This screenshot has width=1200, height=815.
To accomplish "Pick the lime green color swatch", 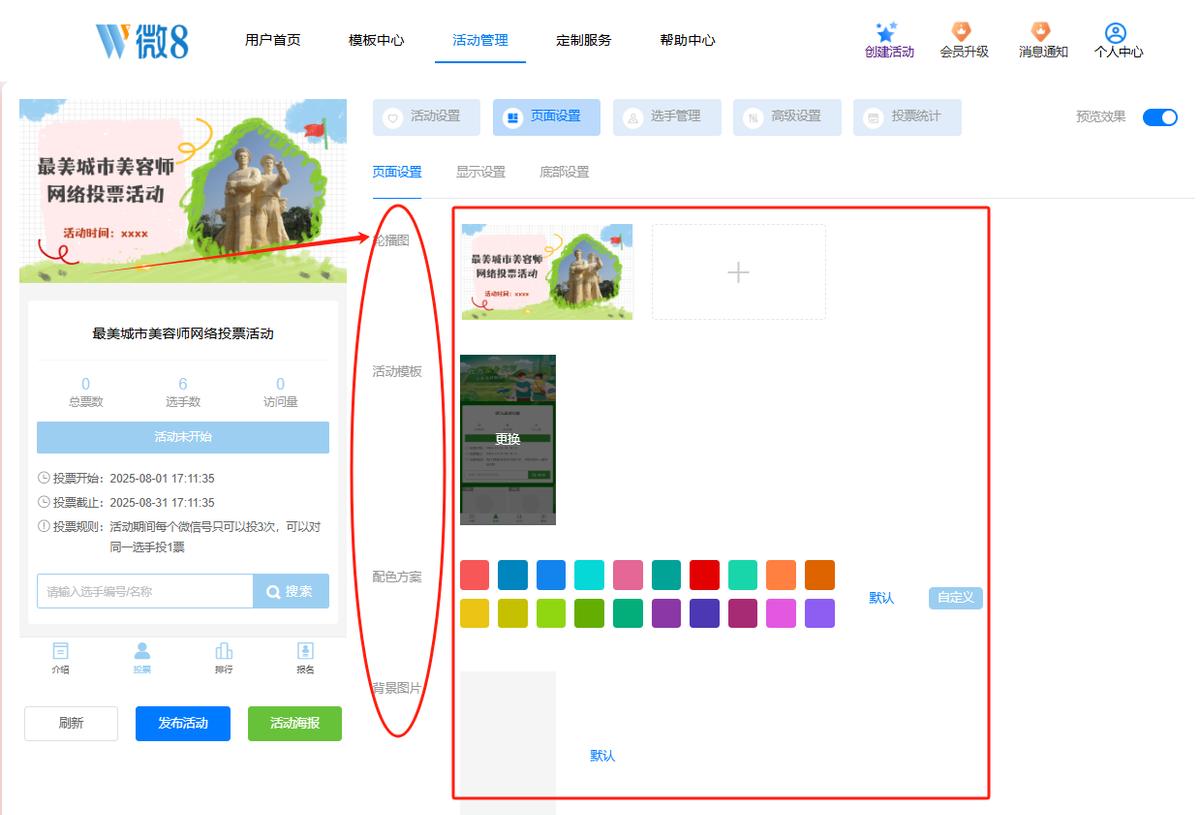I will point(551,613).
